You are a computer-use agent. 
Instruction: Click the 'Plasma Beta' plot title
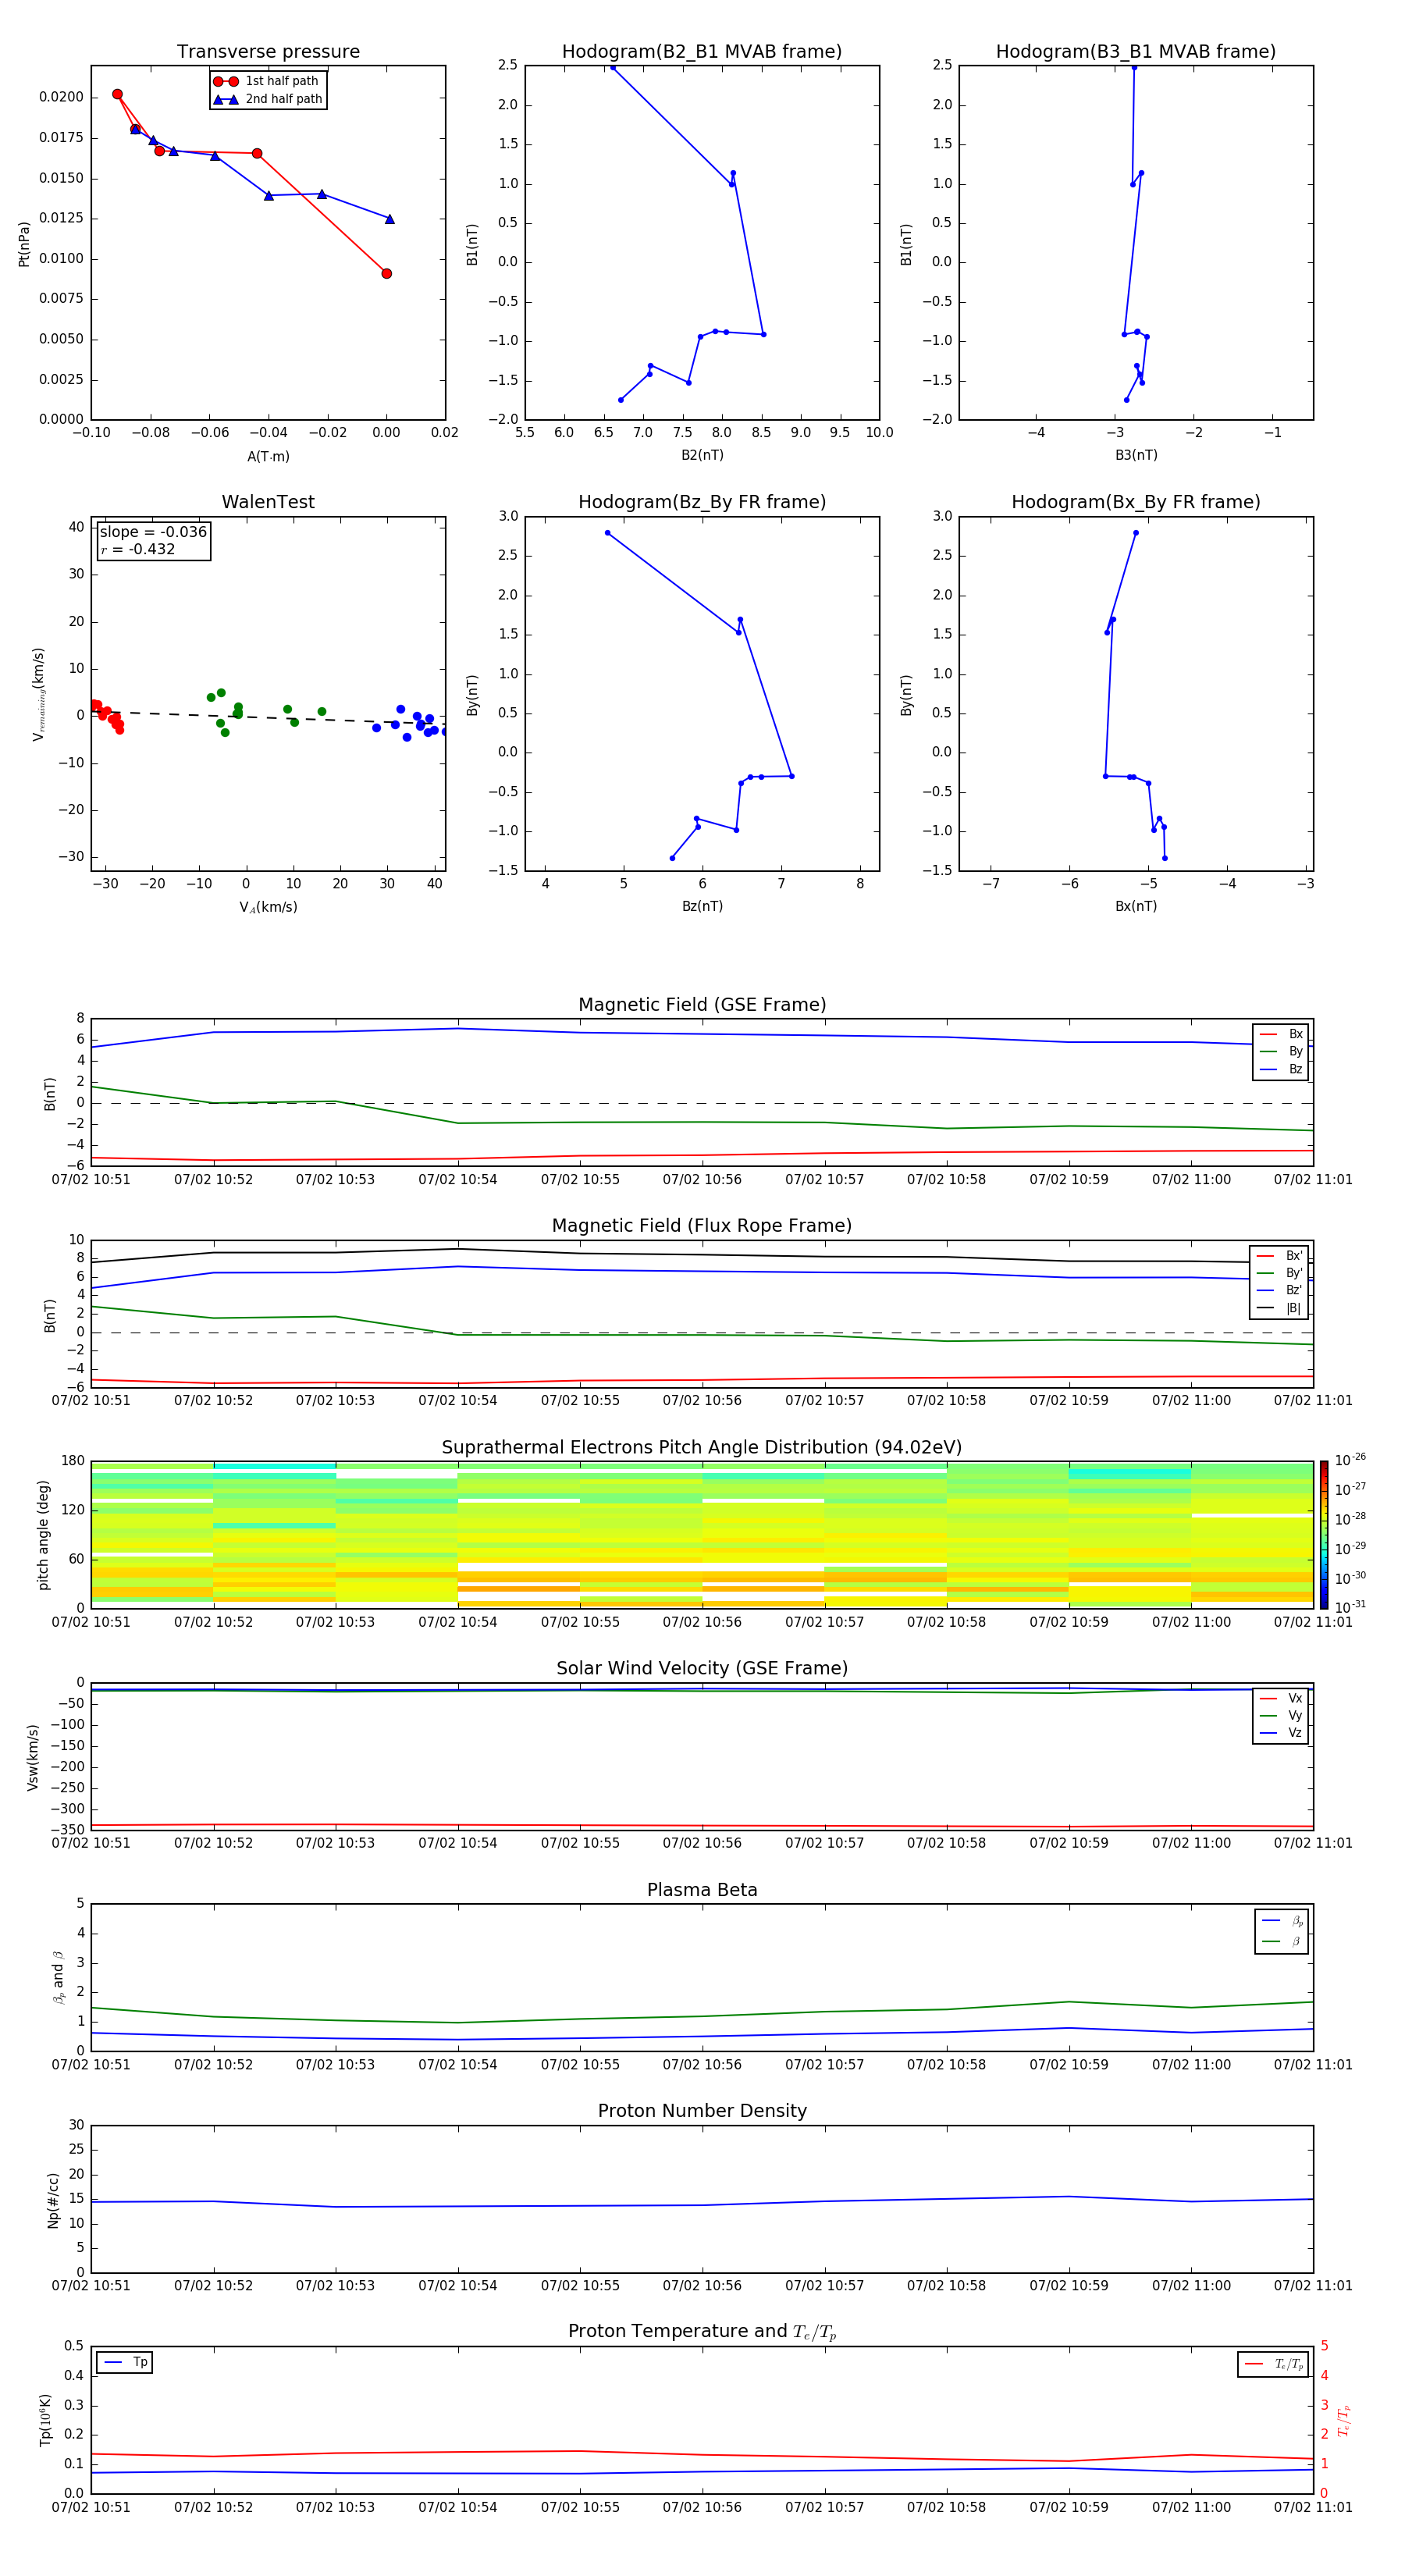[x=702, y=1890]
